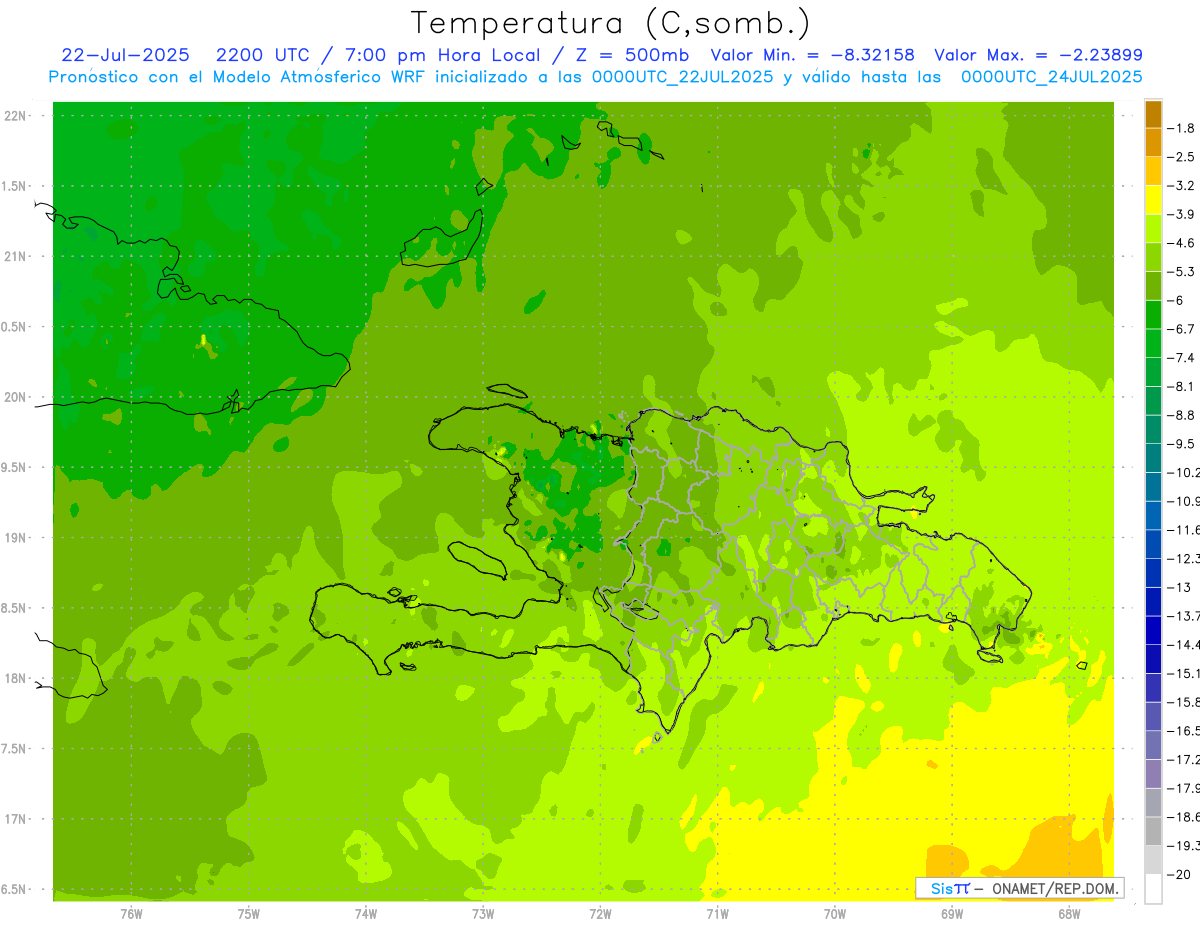The height and width of the screenshot is (927, 1200).
Task: Click the 17N latitude axis label
Action: 15,819
